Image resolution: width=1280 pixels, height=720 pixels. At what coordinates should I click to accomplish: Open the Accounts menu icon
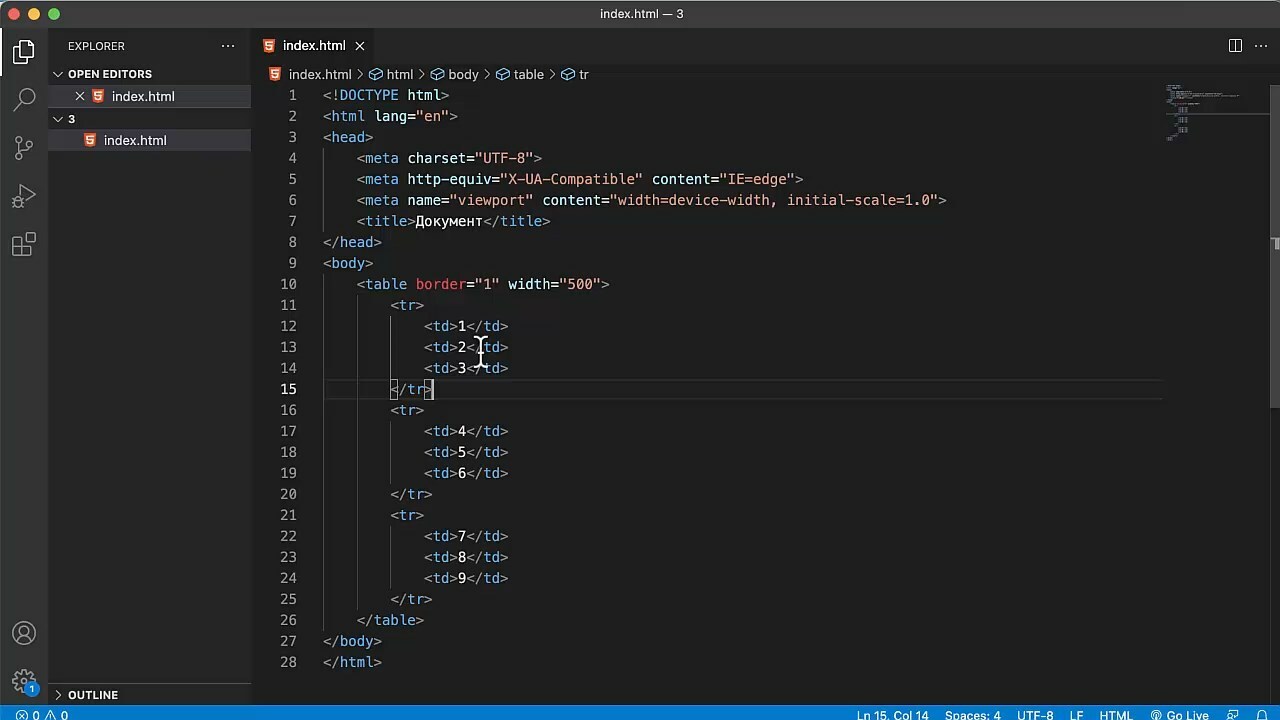click(x=24, y=633)
